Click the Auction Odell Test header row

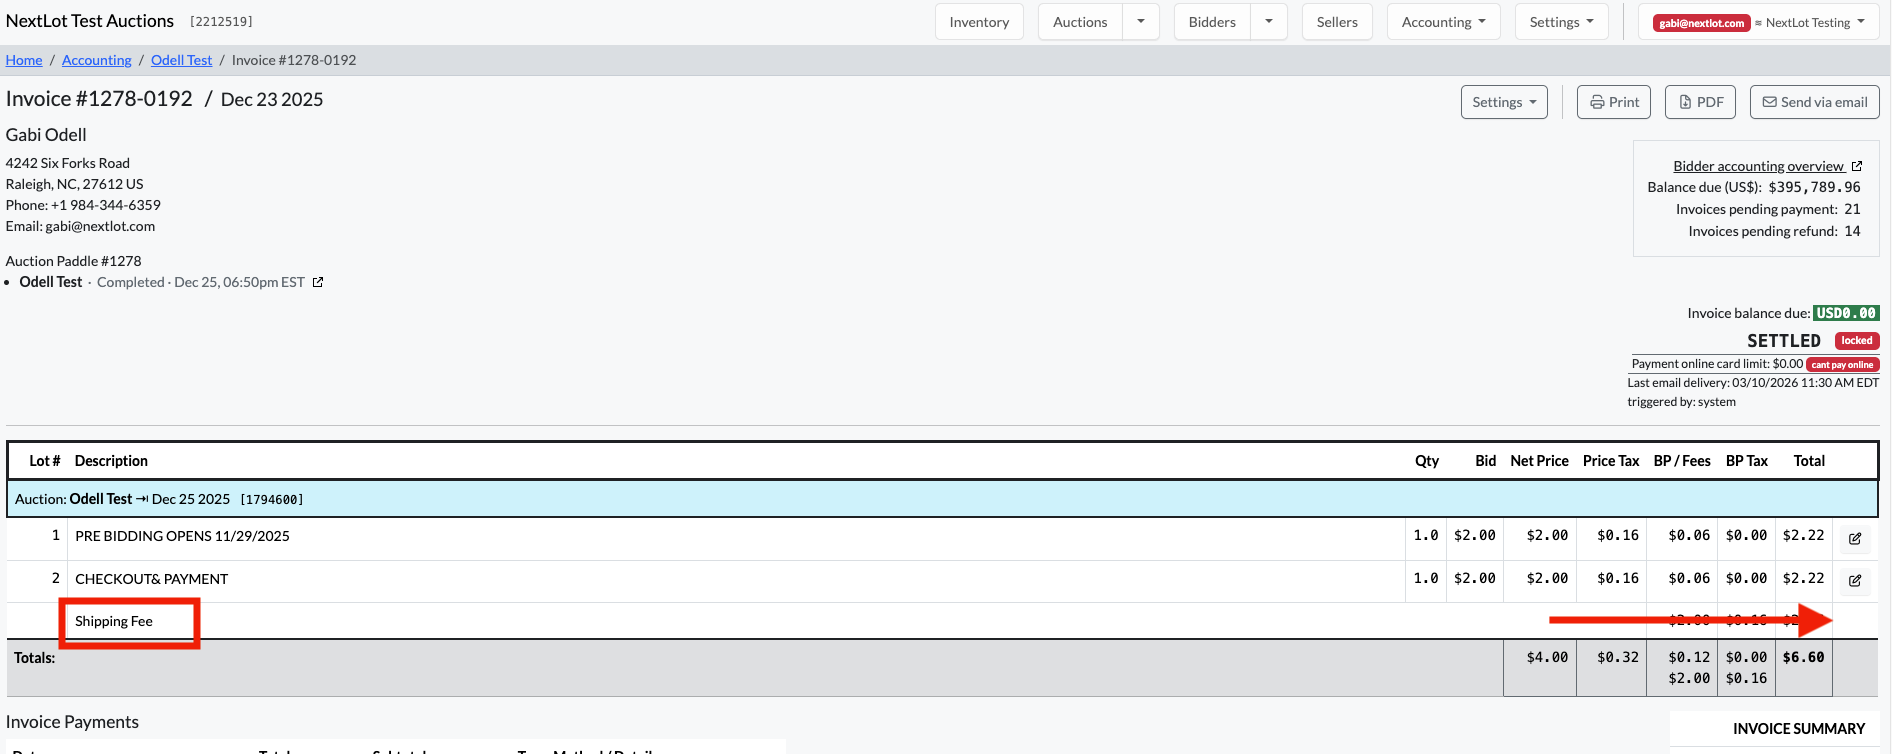point(942,499)
